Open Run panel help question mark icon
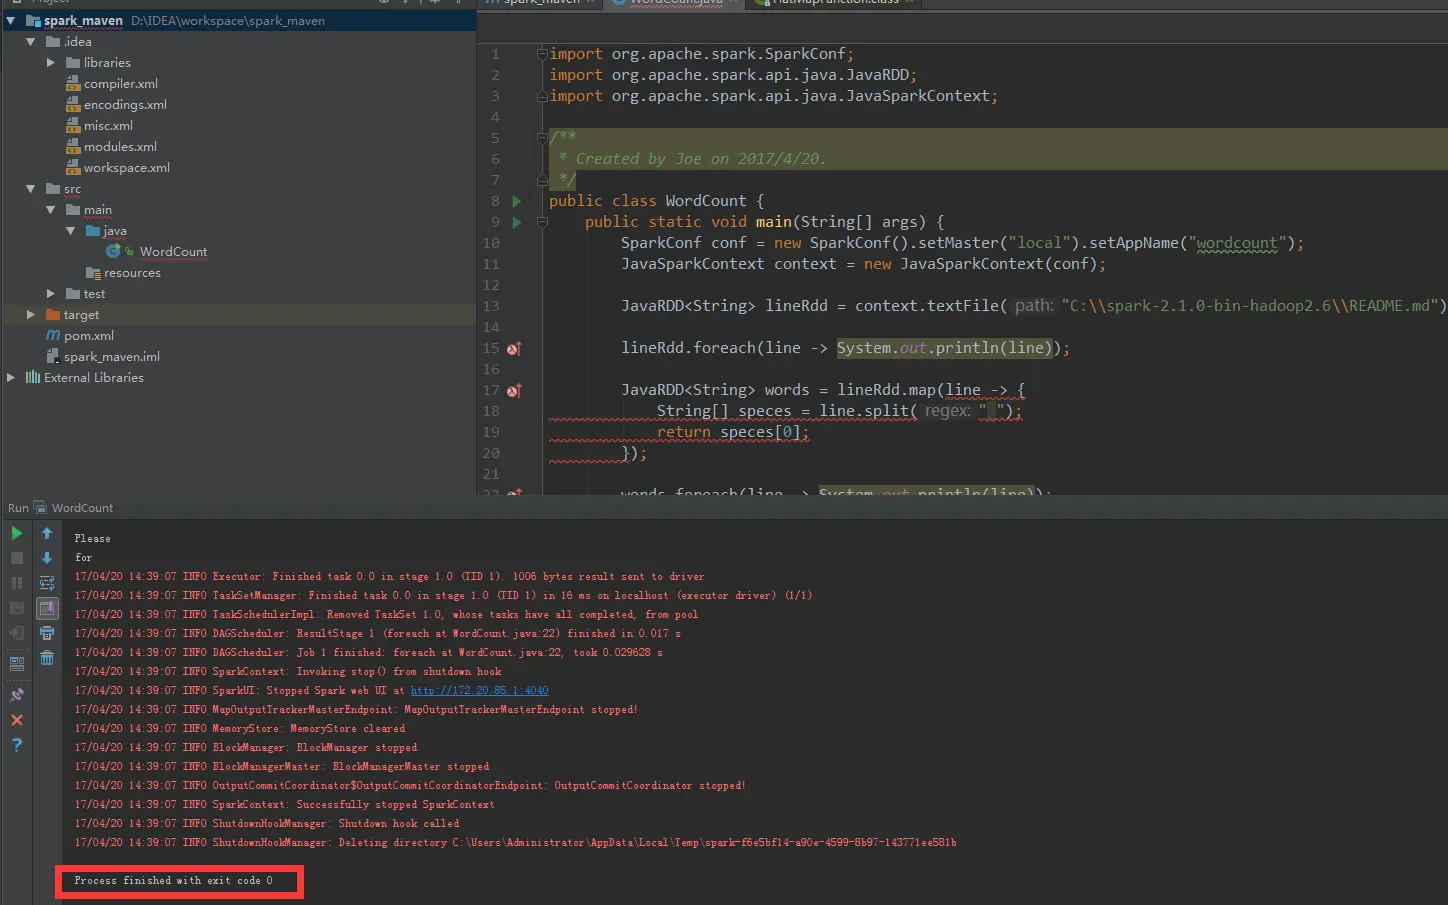The height and width of the screenshot is (905, 1448). [17, 745]
